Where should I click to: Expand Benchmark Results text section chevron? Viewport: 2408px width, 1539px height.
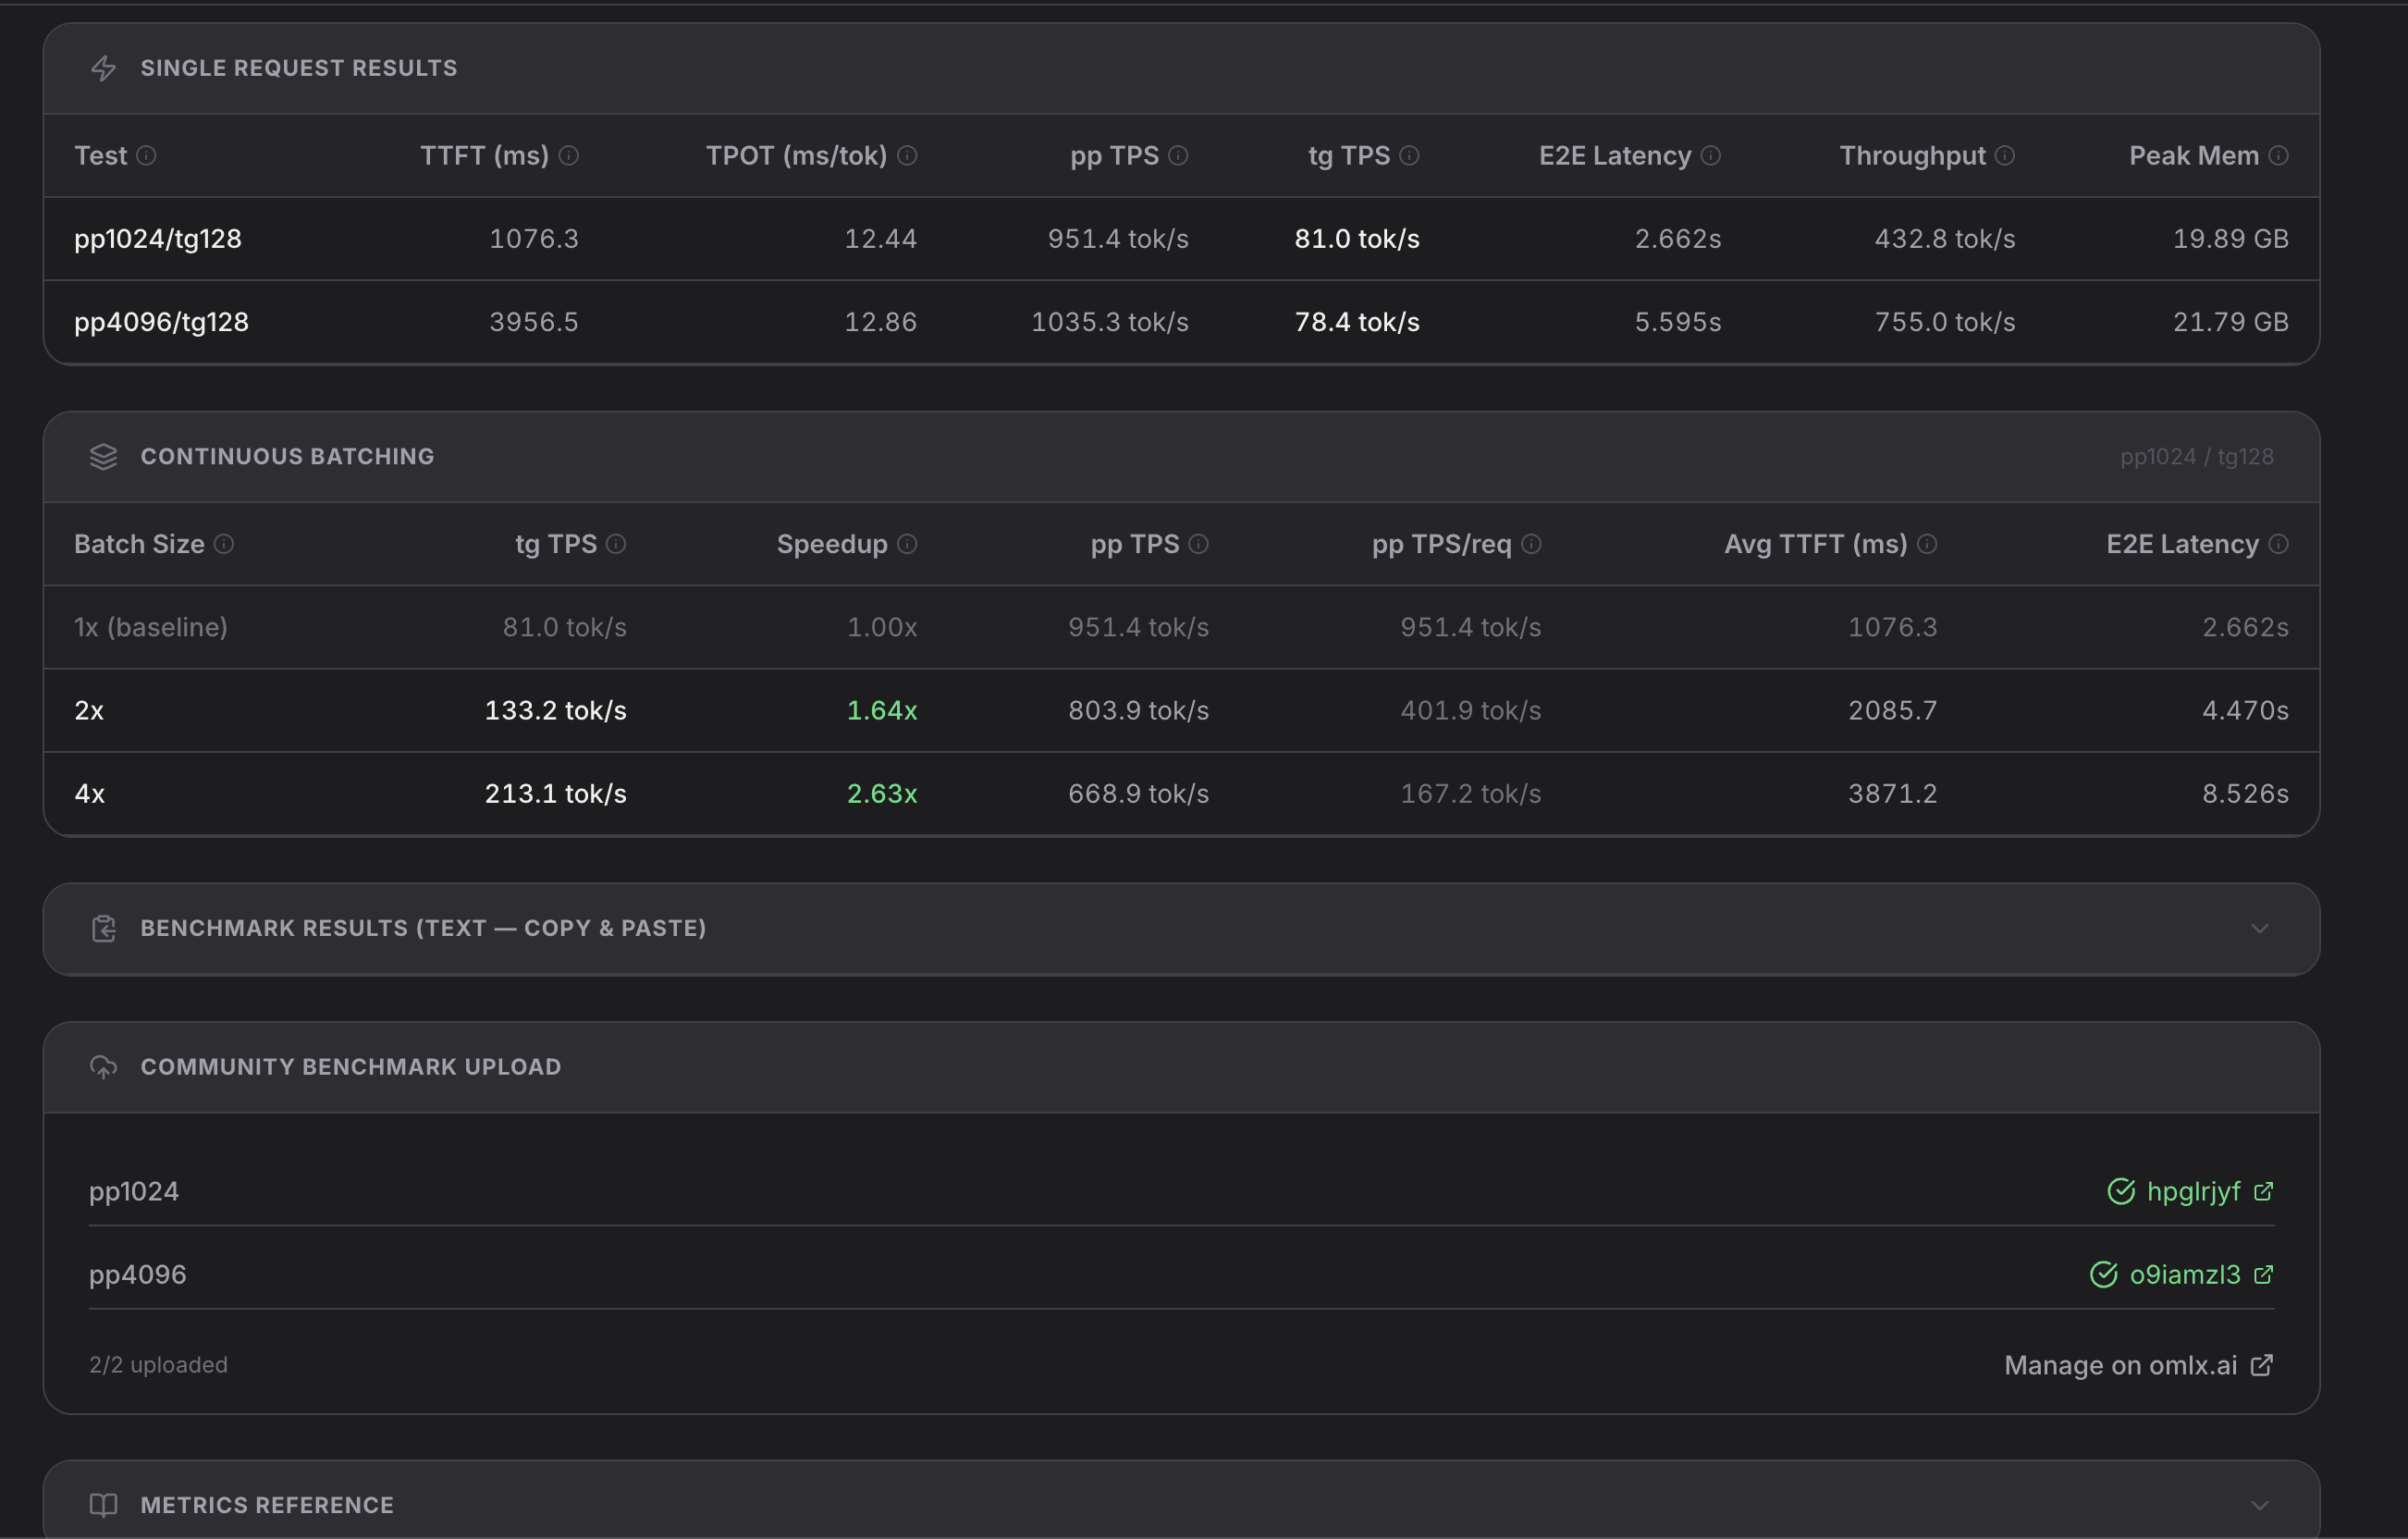(x=2260, y=929)
